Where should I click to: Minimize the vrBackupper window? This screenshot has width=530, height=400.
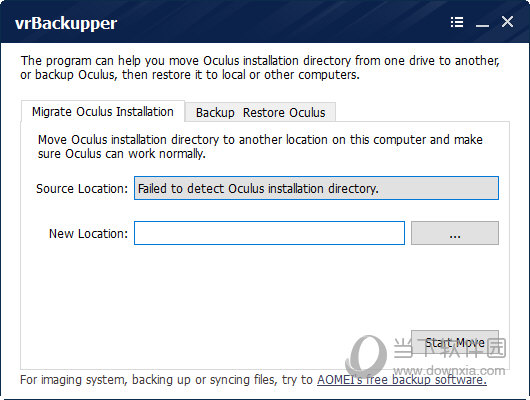(x=482, y=22)
